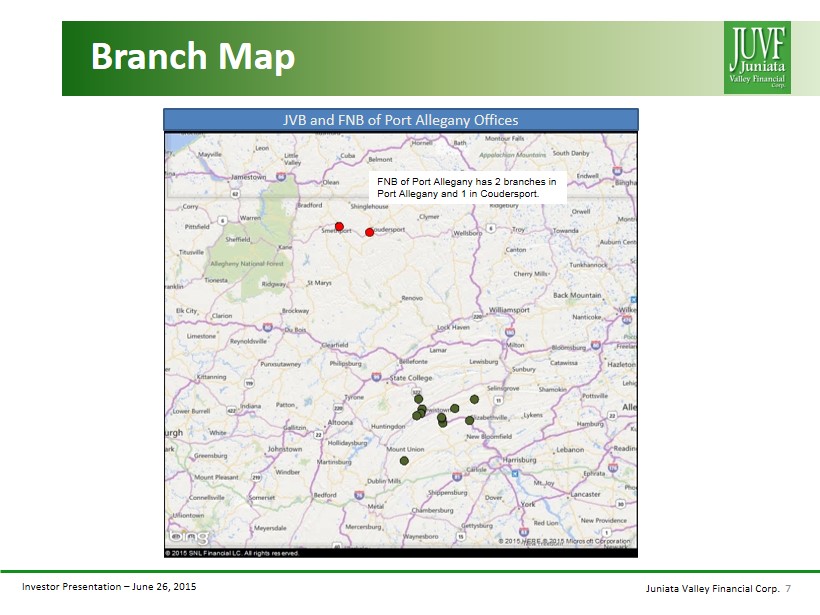The image size is (820, 615).
Task: Click the Route 22 shield above Hamburg
Action: click(612, 416)
